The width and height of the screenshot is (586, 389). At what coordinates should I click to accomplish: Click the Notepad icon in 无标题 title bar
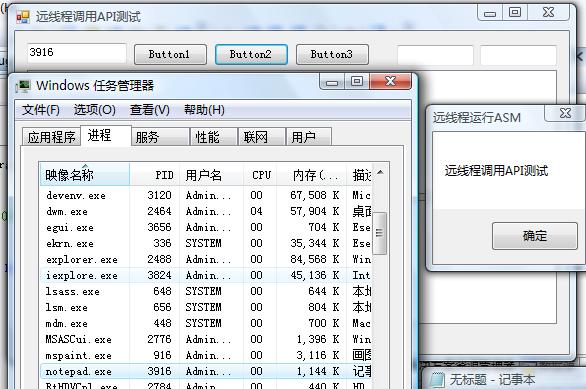pos(437,380)
